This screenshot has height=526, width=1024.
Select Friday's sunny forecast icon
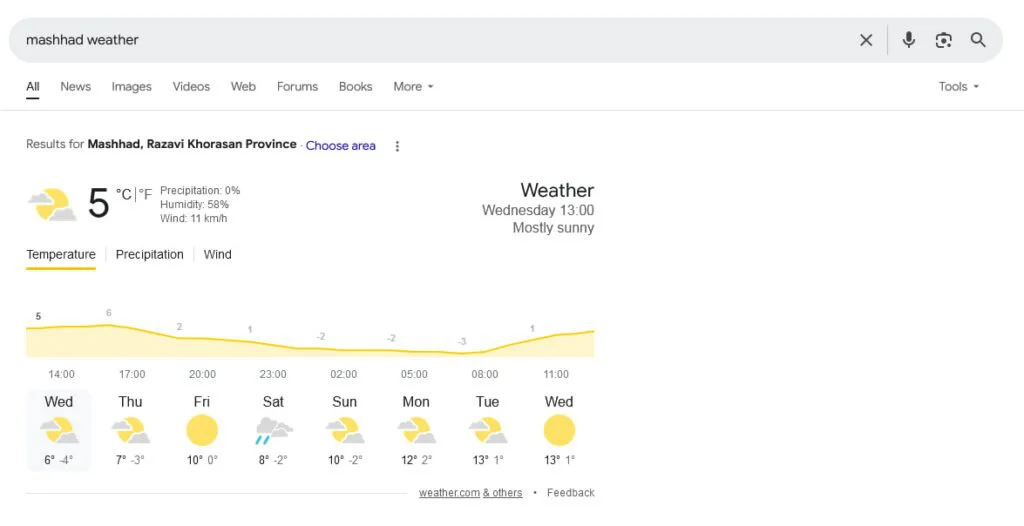(202, 431)
